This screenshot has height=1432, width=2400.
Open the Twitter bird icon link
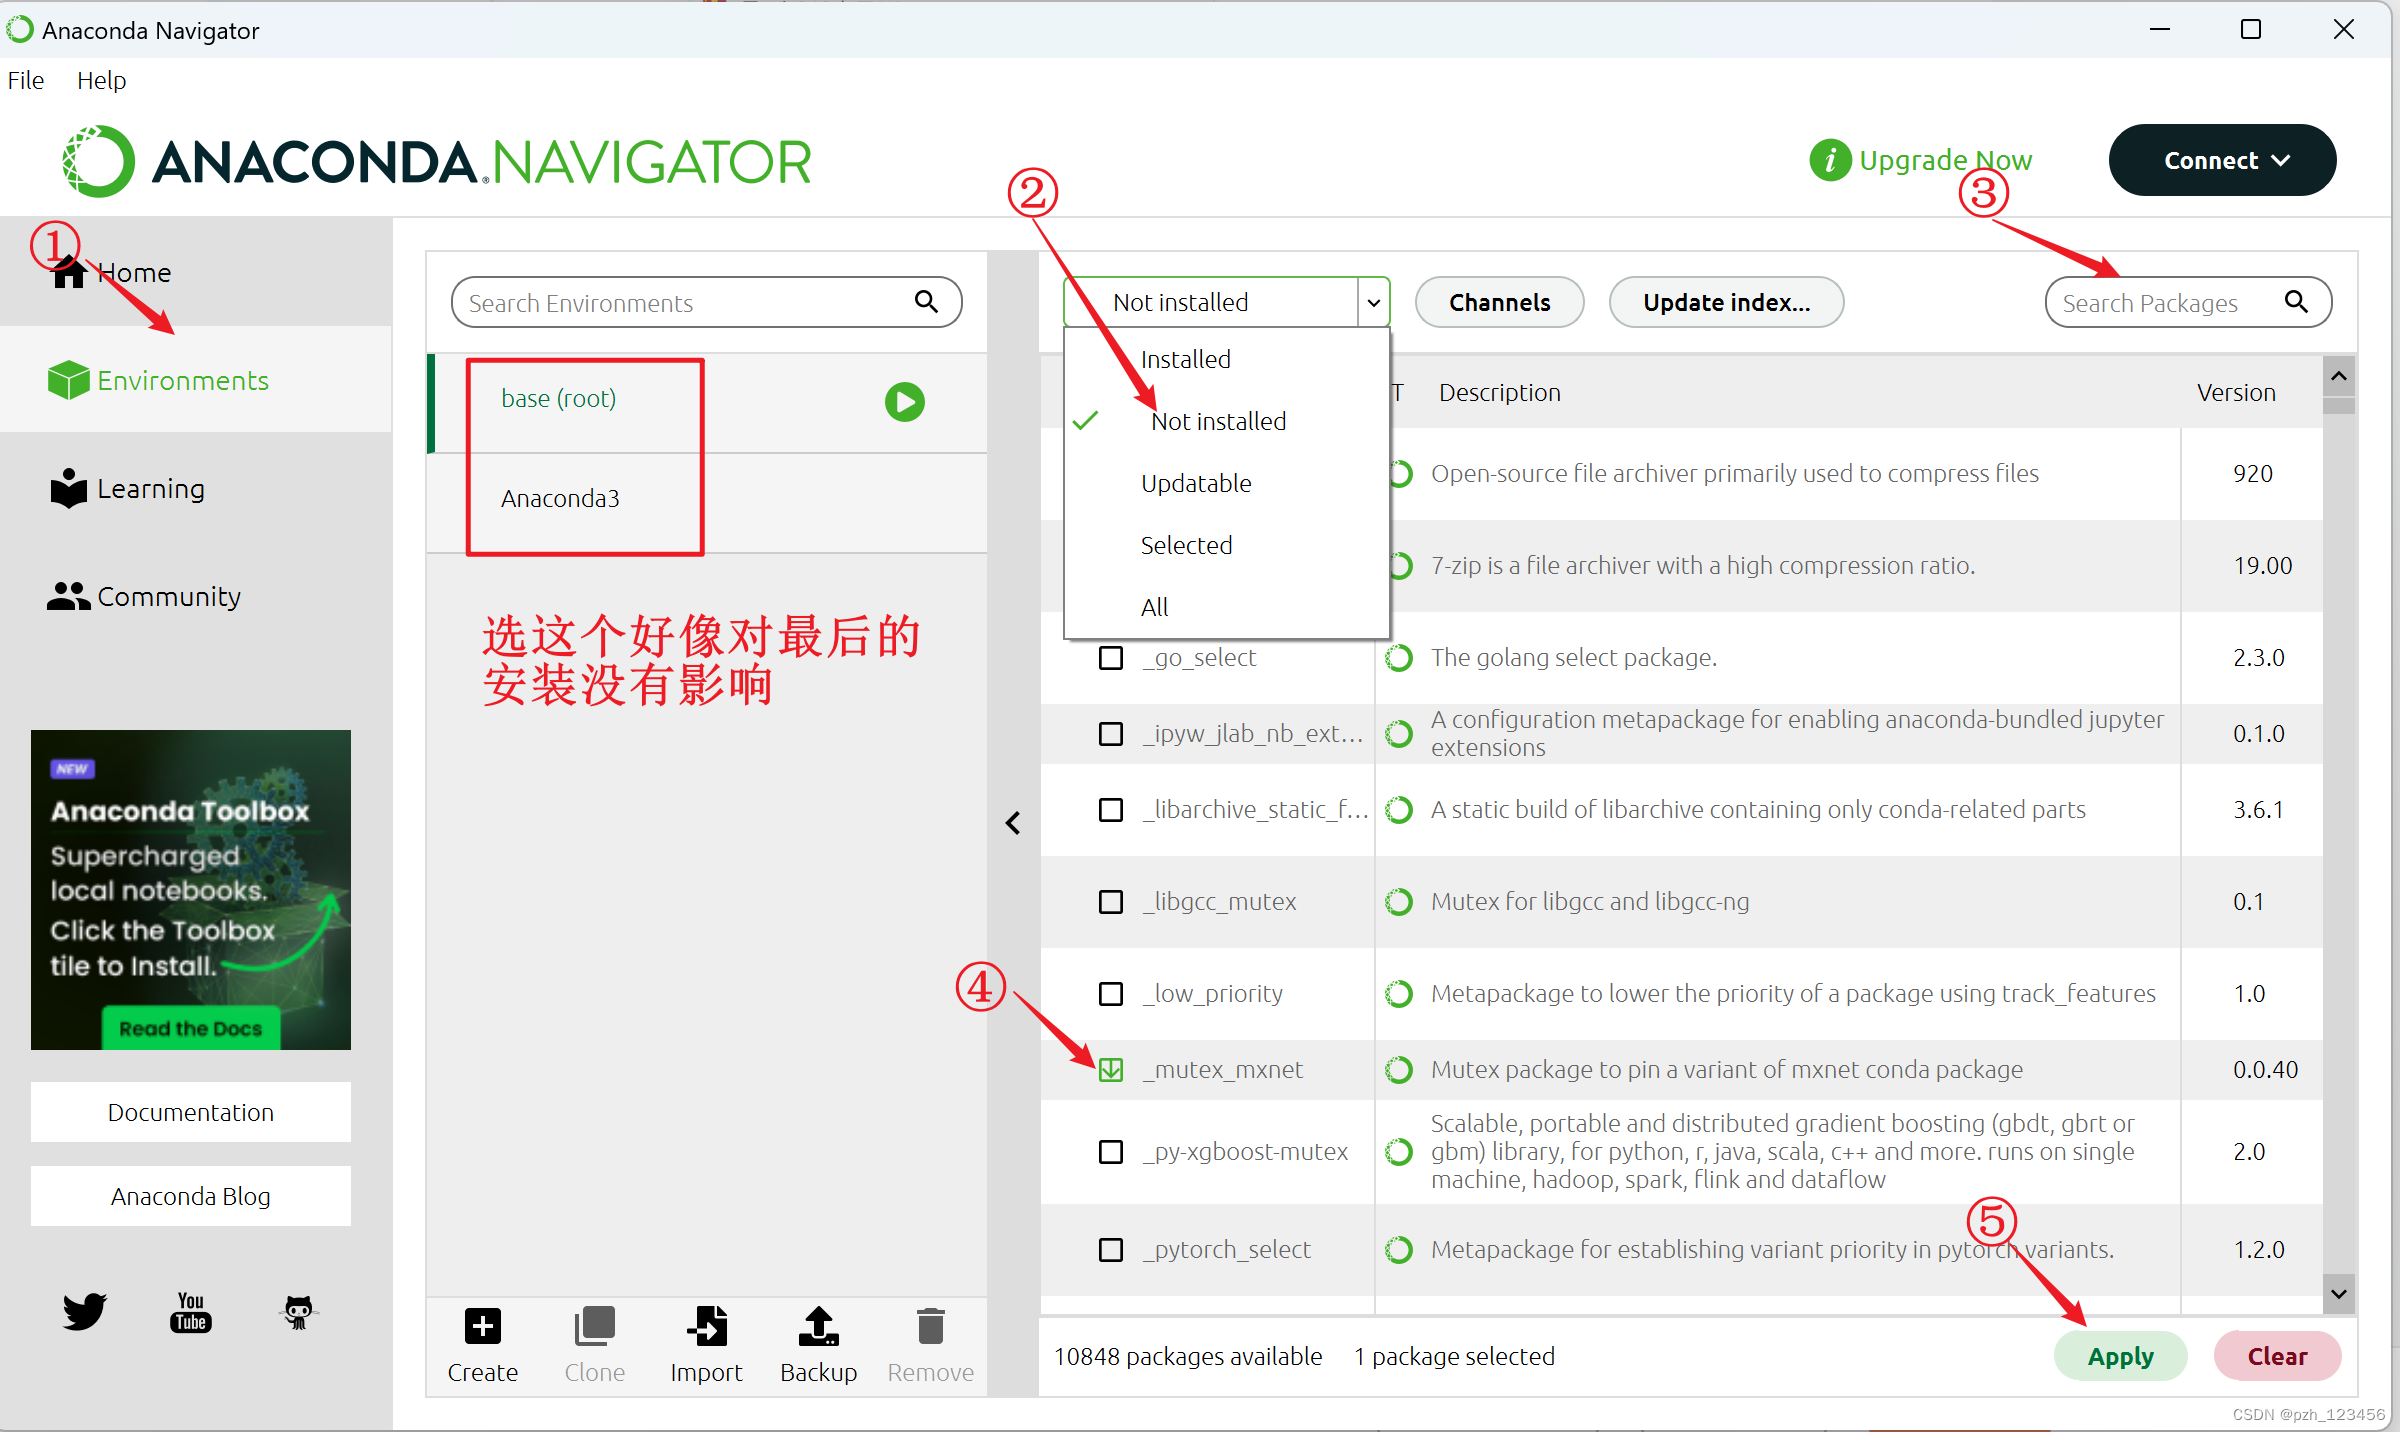click(85, 1311)
